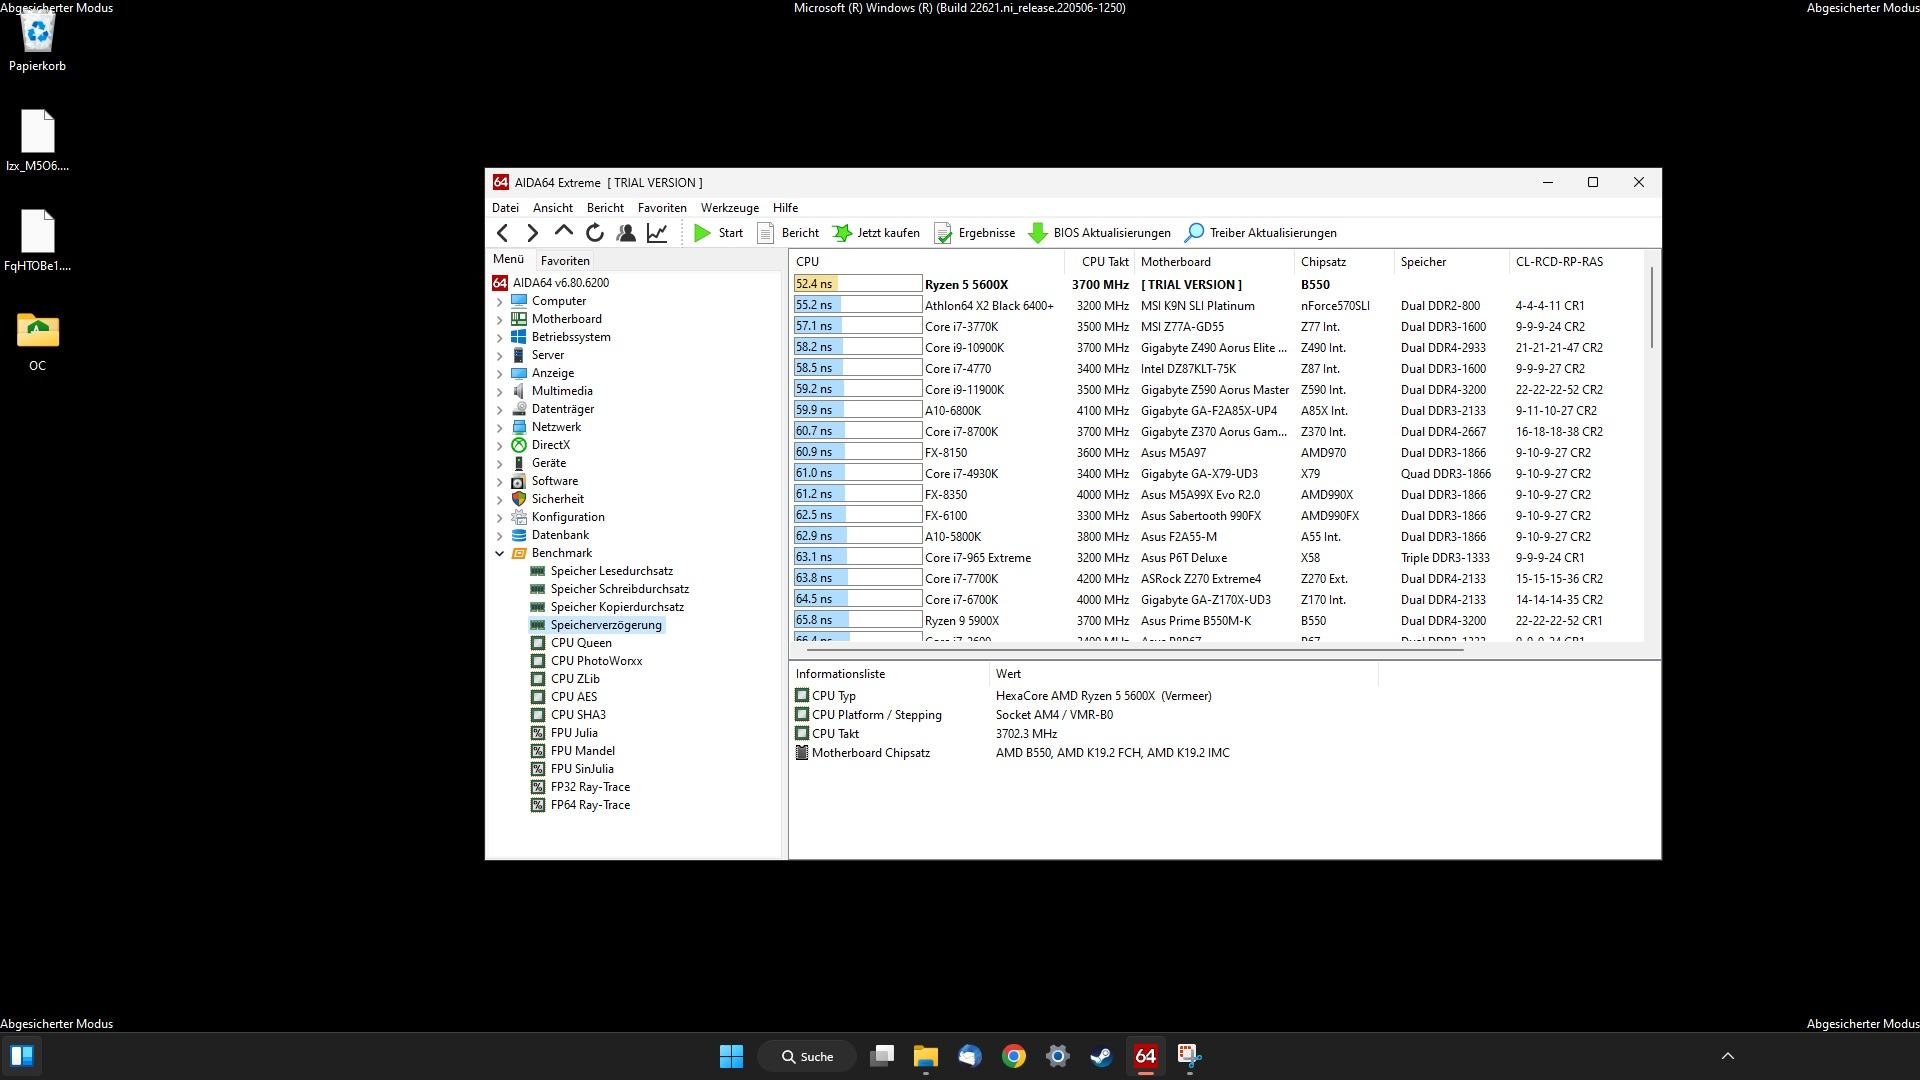Click the Treiber Aktualisierungen driver icon
Viewport: 1920px width, 1080px height.
coord(1193,232)
